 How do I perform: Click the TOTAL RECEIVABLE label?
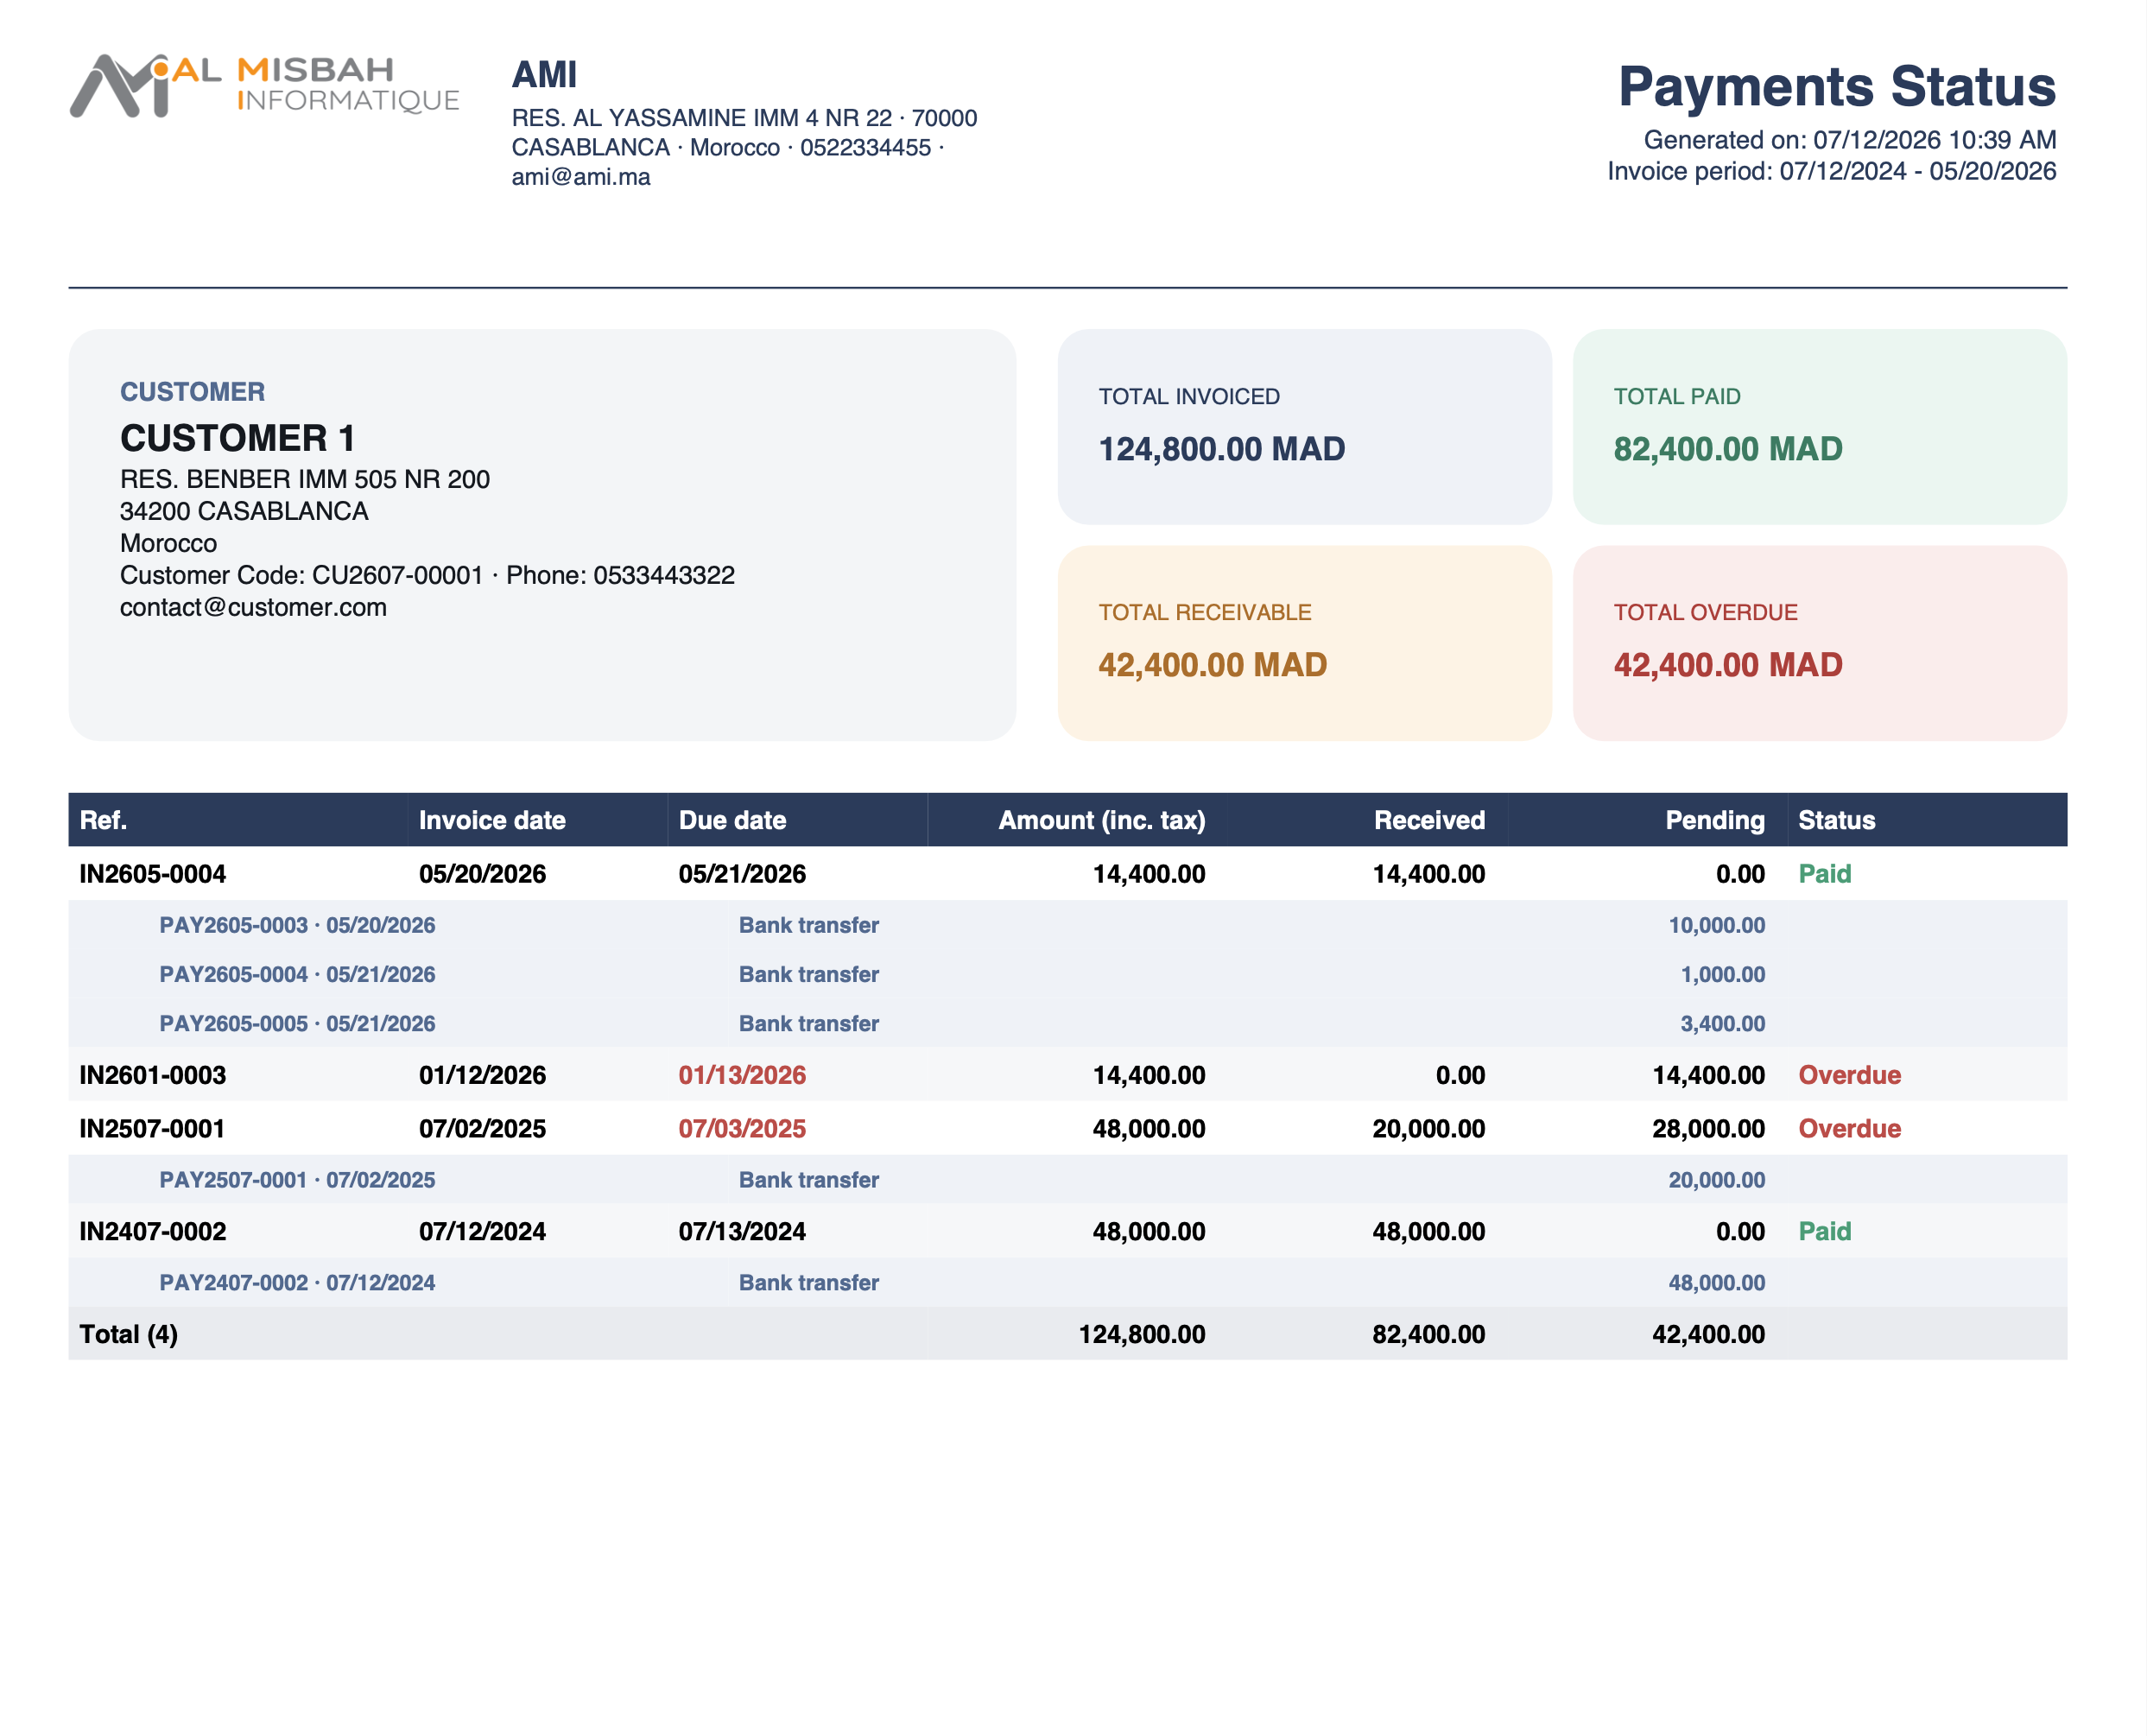click(1205, 612)
